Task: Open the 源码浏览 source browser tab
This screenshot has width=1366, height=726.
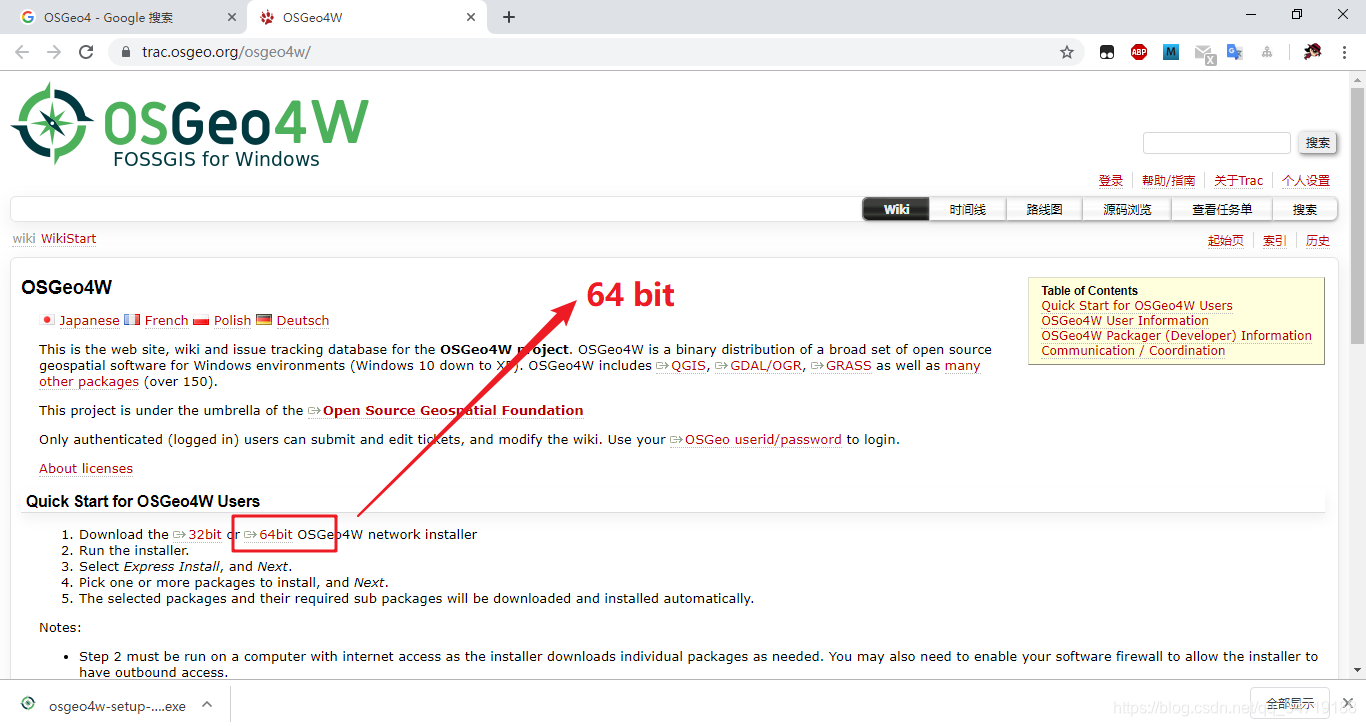Action: pyautogui.click(x=1127, y=209)
